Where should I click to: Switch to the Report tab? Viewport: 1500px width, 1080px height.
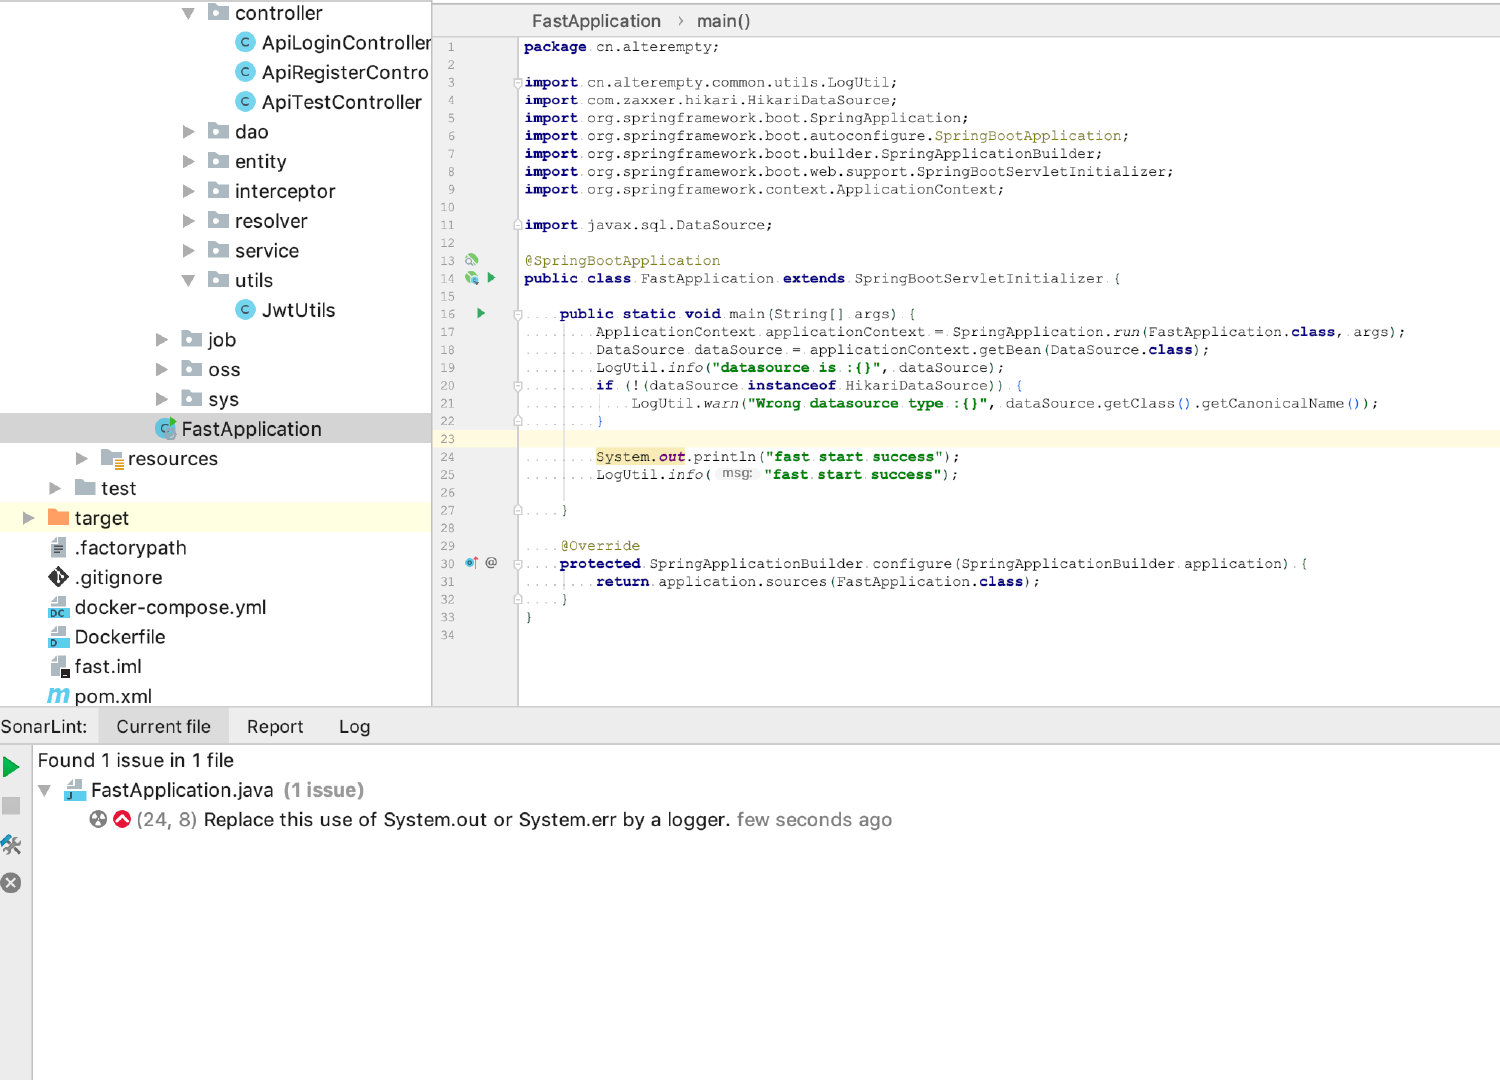point(275,727)
